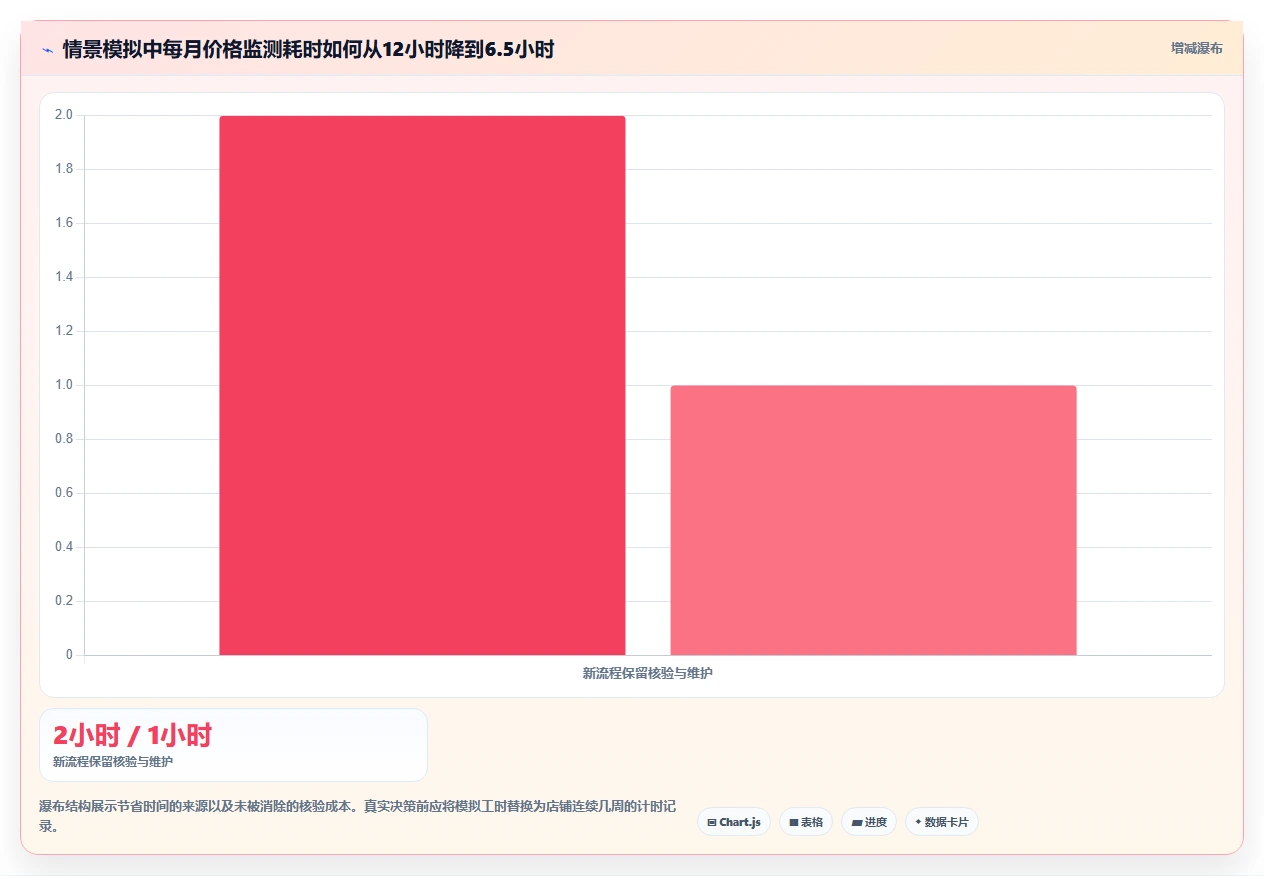The width and height of the screenshot is (1264, 876).
Task: Click the y-axis value 1.6
Action: pyautogui.click(x=63, y=223)
